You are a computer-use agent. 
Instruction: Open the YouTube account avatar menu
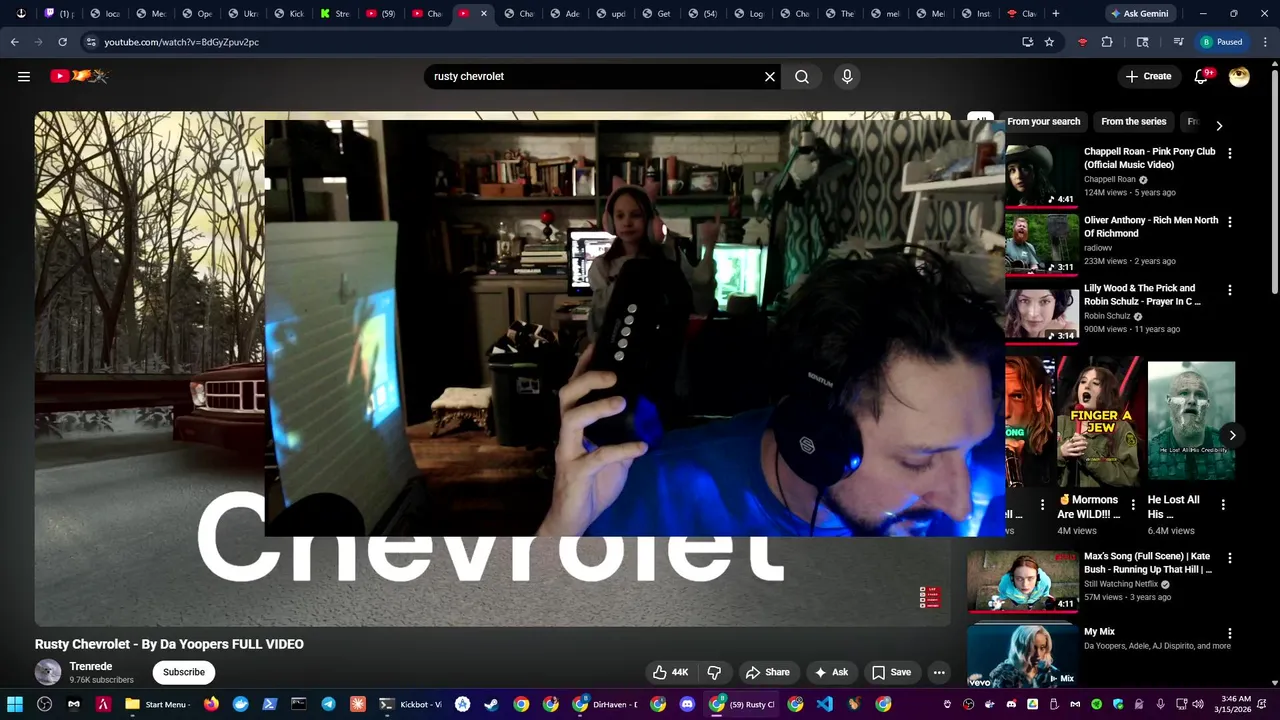click(x=1239, y=76)
